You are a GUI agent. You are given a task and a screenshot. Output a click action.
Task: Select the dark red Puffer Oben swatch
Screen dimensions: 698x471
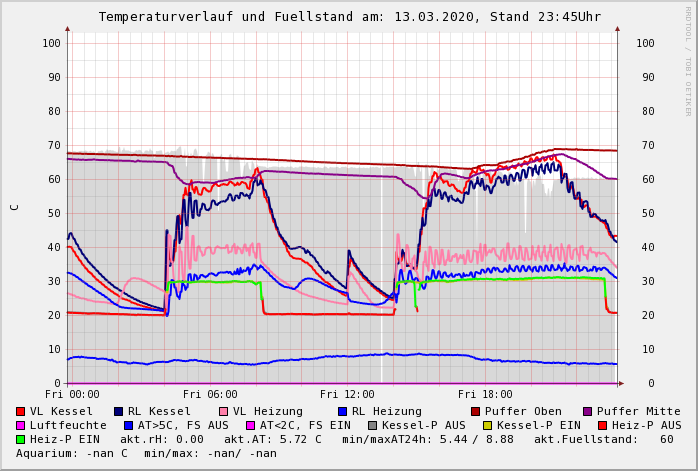475,412
